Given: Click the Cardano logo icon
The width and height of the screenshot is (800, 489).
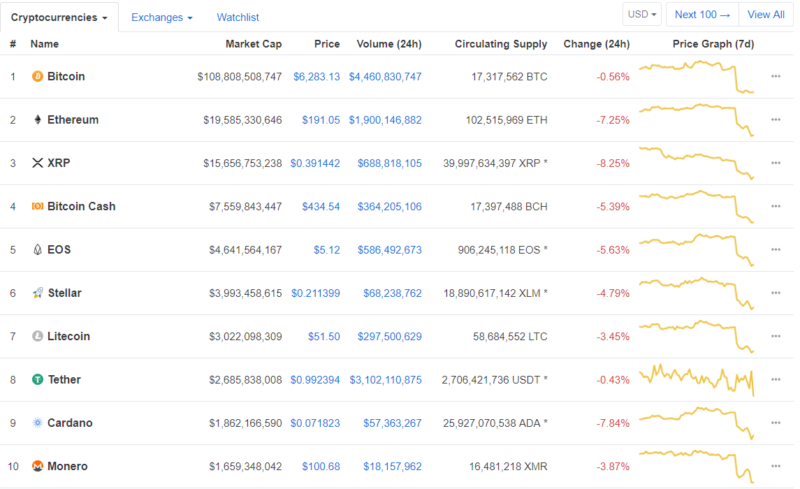Looking at the screenshot, I should pos(37,423).
